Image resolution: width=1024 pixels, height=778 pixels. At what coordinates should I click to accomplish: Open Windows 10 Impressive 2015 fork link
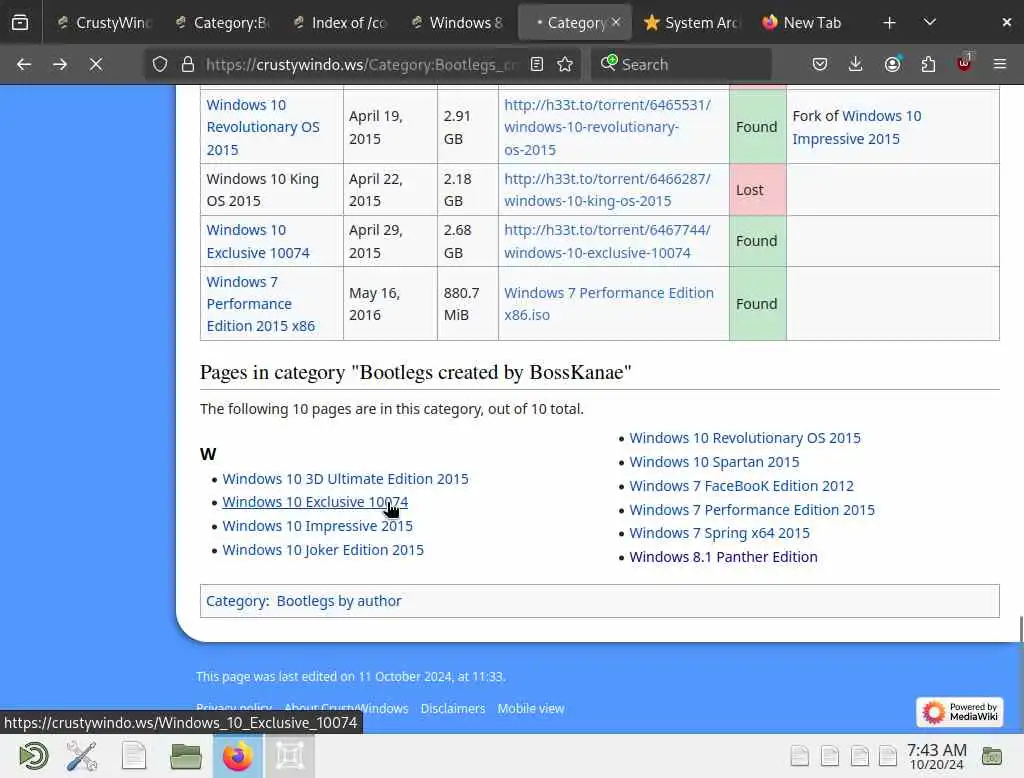tap(857, 127)
